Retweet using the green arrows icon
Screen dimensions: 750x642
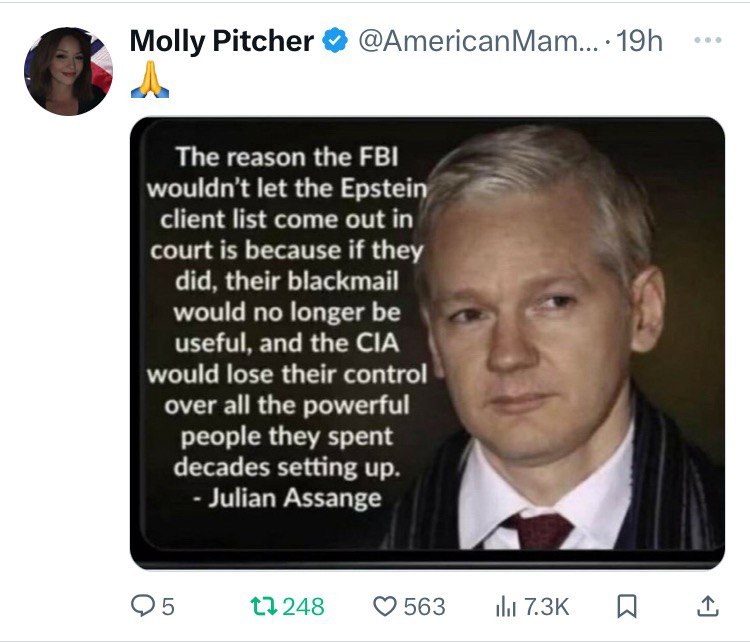[264, 606]
